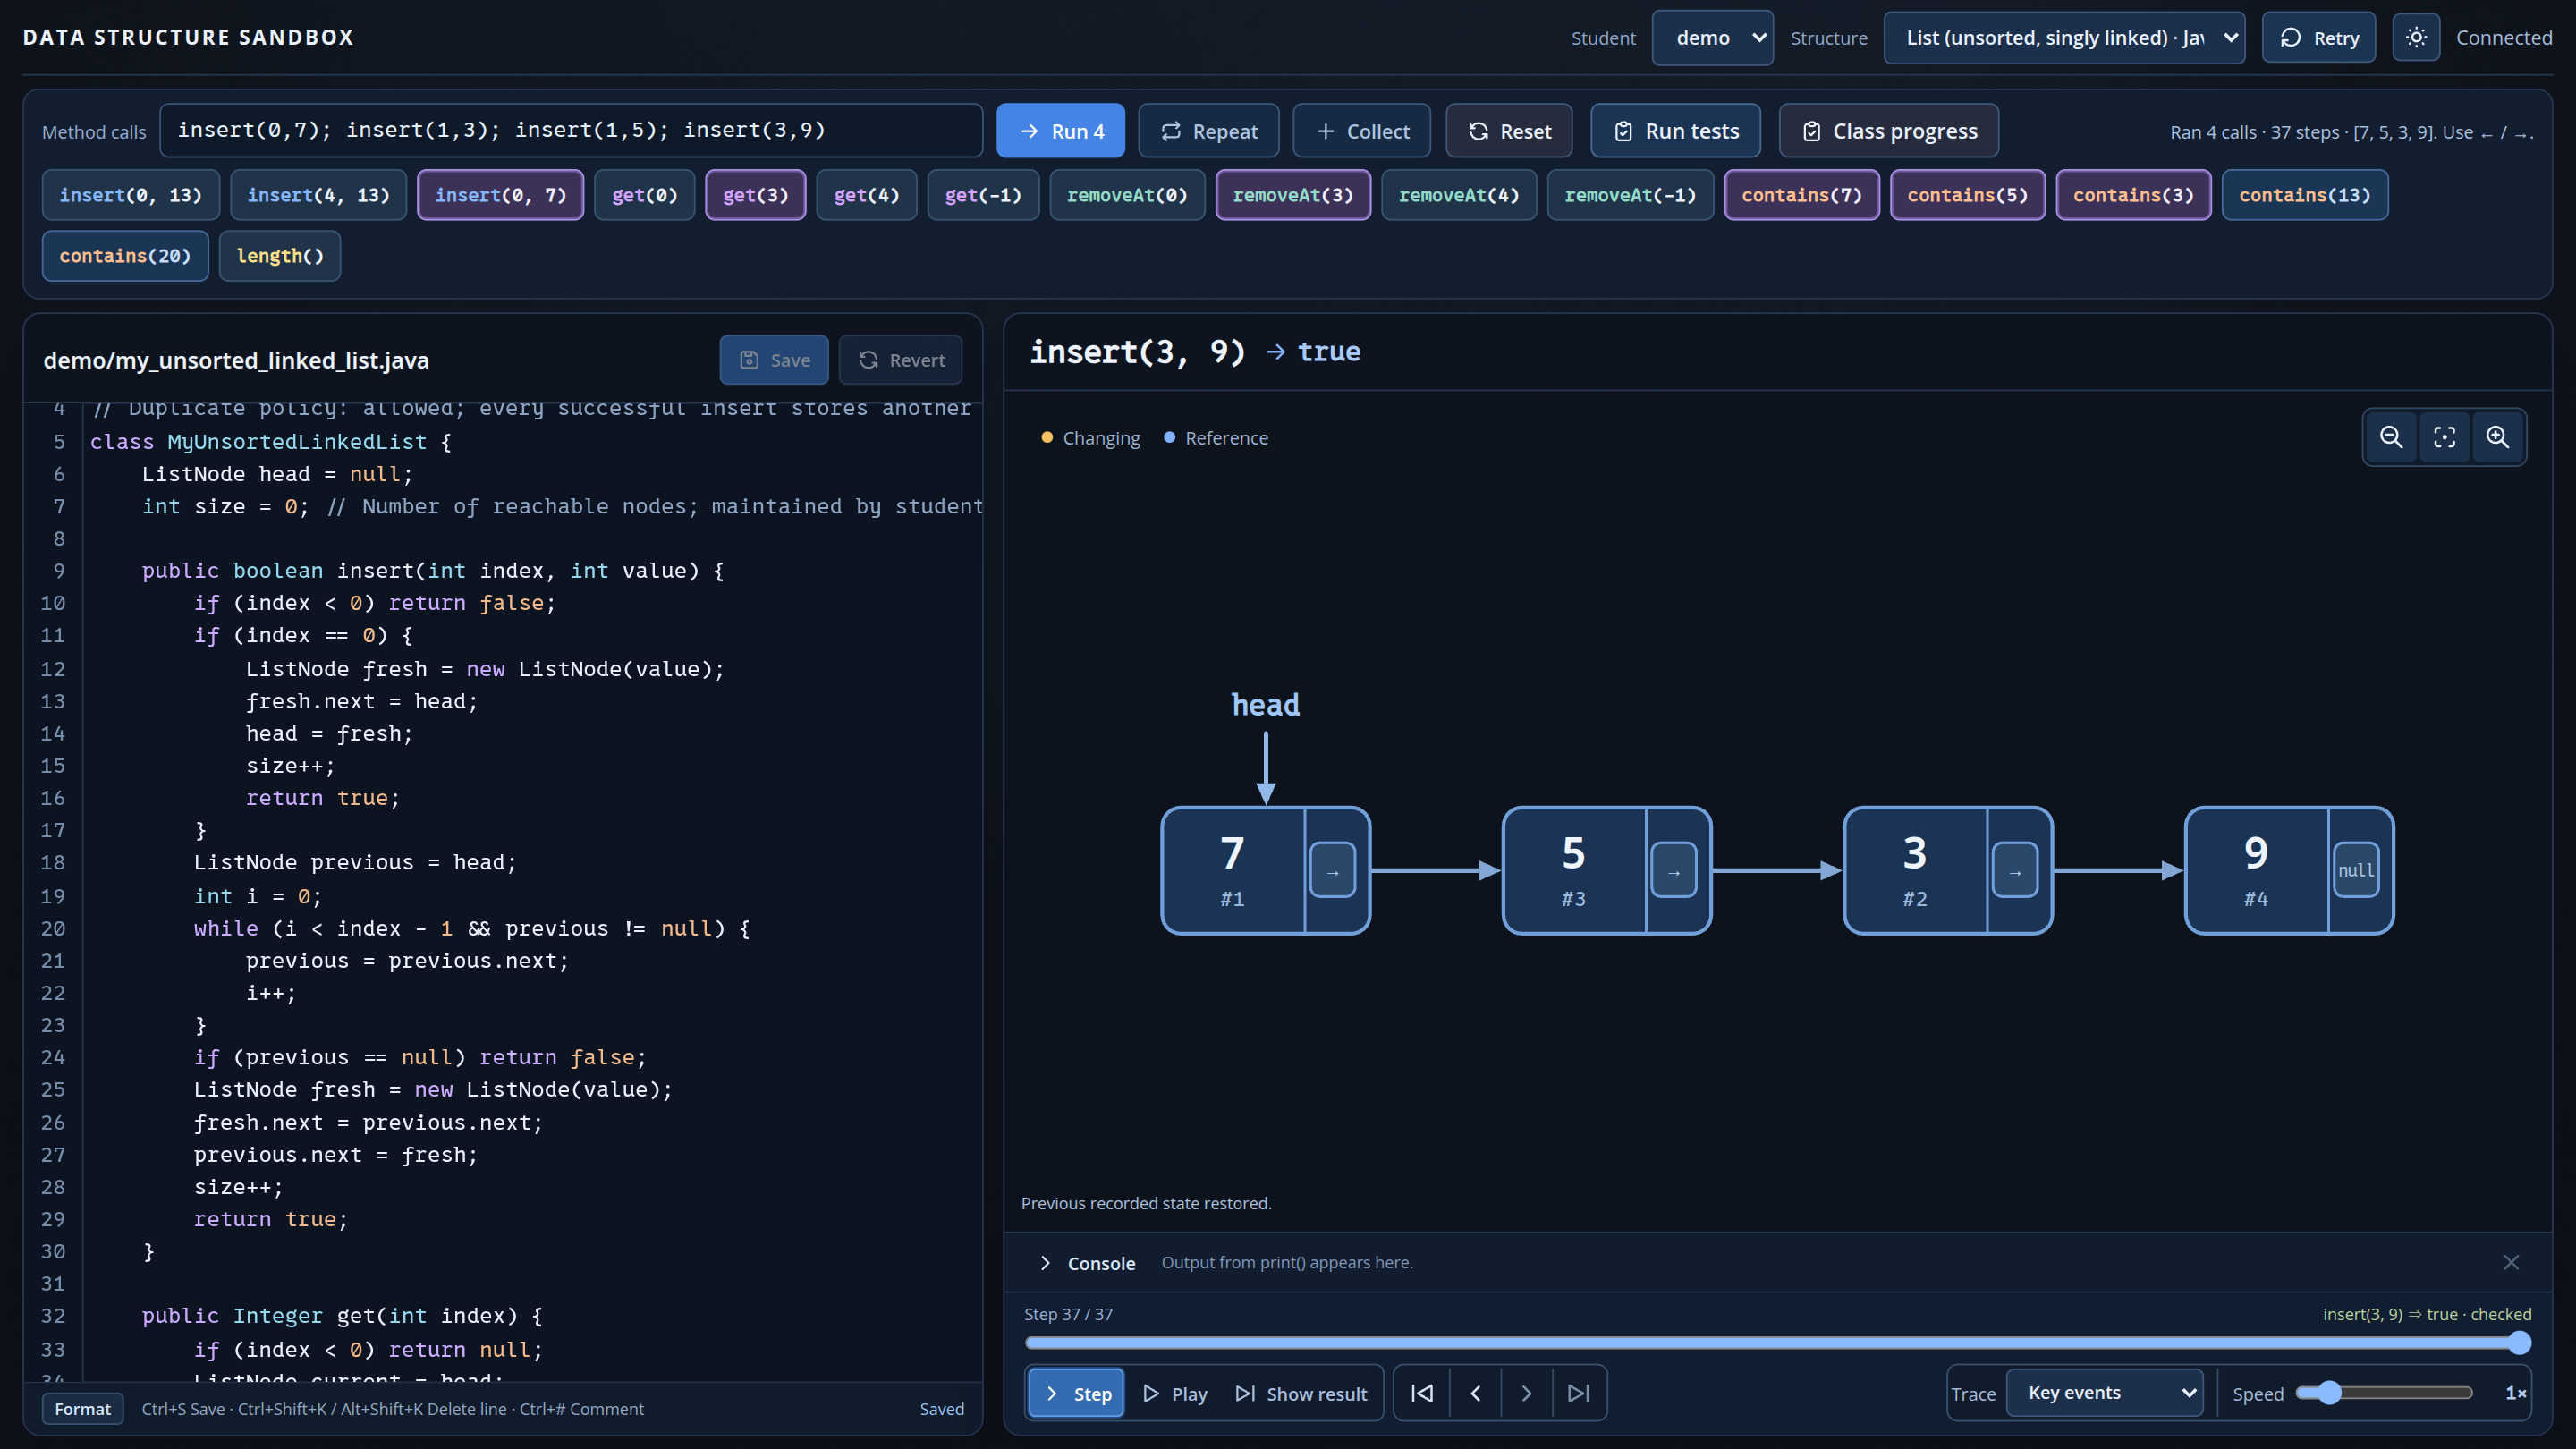Open the Structure dropdown
This screenshot has width=2576, height=1449.
2064,38
